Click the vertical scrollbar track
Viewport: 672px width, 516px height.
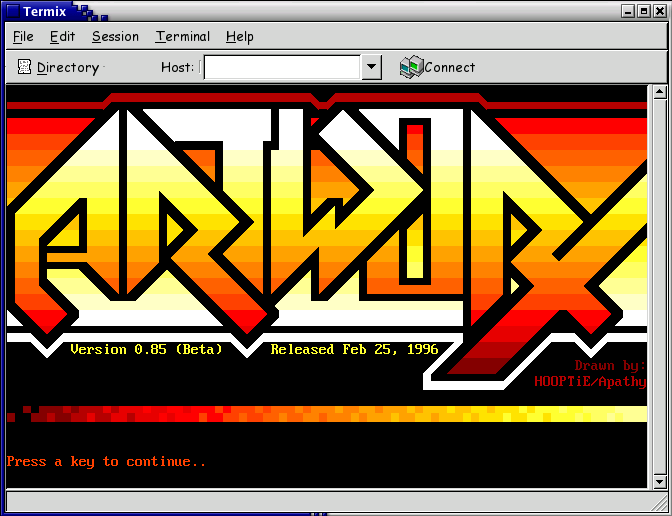(x=659, y=290)
